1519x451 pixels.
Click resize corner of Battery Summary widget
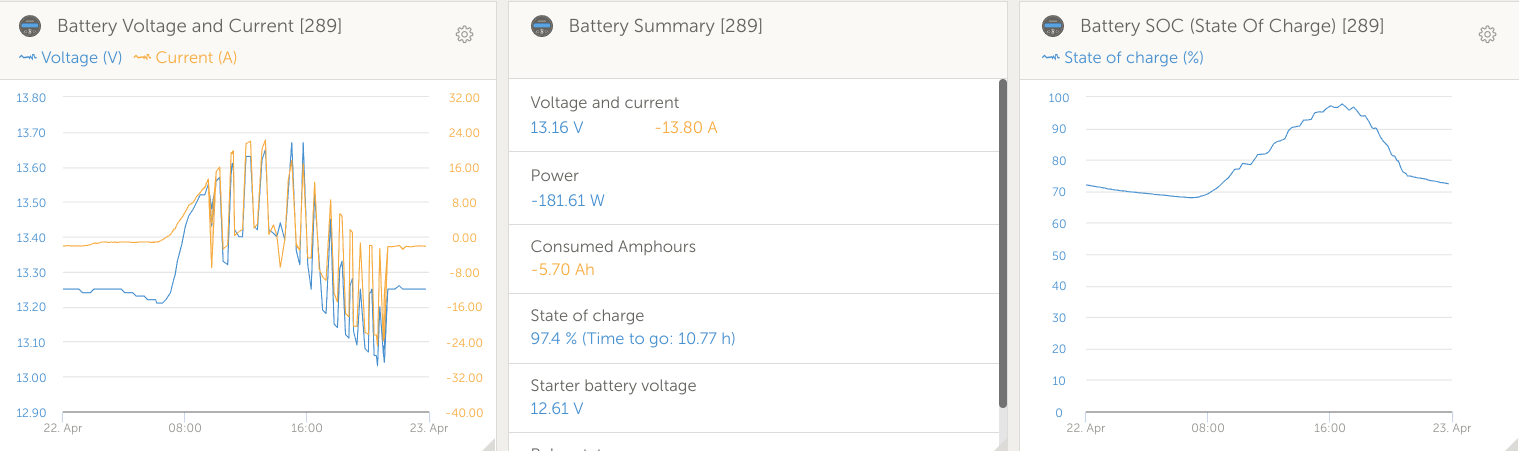1000,444
